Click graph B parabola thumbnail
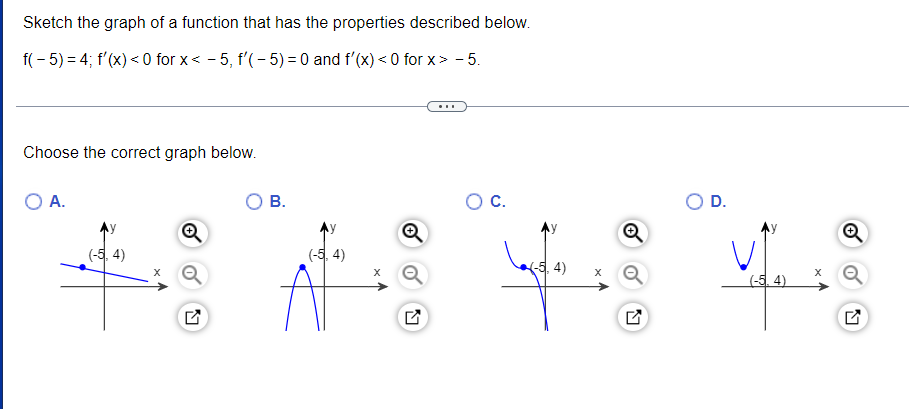 pyautogui.click(x=334, y=276)
